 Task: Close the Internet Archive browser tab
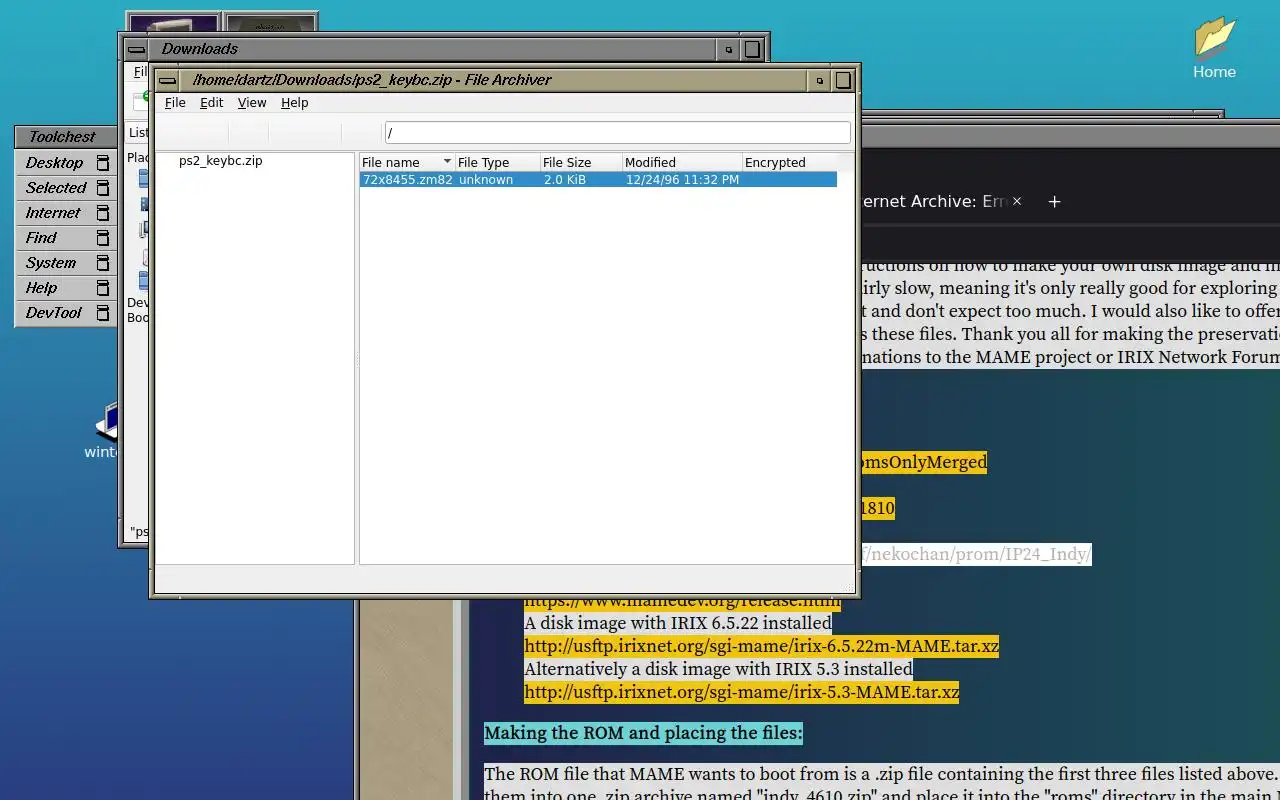[1017, 201]
